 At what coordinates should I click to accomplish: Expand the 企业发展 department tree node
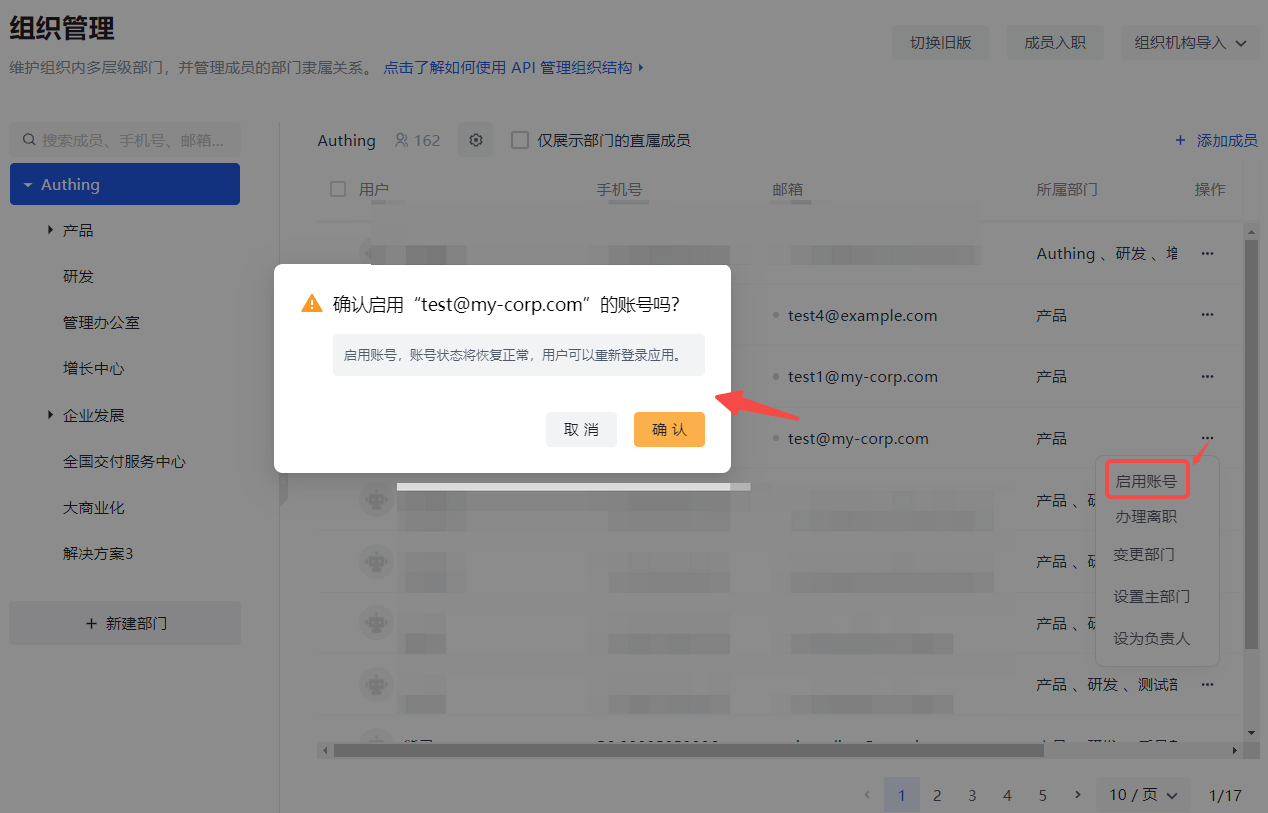(x=50, y=415)
